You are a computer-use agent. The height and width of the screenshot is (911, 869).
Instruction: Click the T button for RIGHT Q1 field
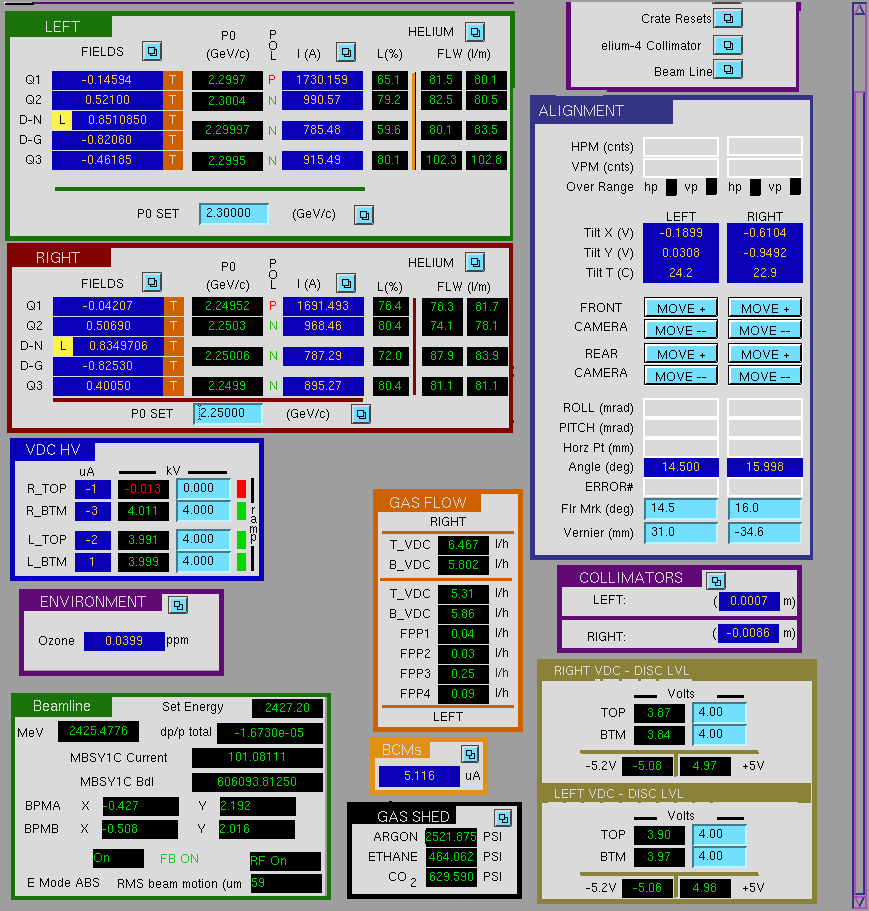point(173,306)
